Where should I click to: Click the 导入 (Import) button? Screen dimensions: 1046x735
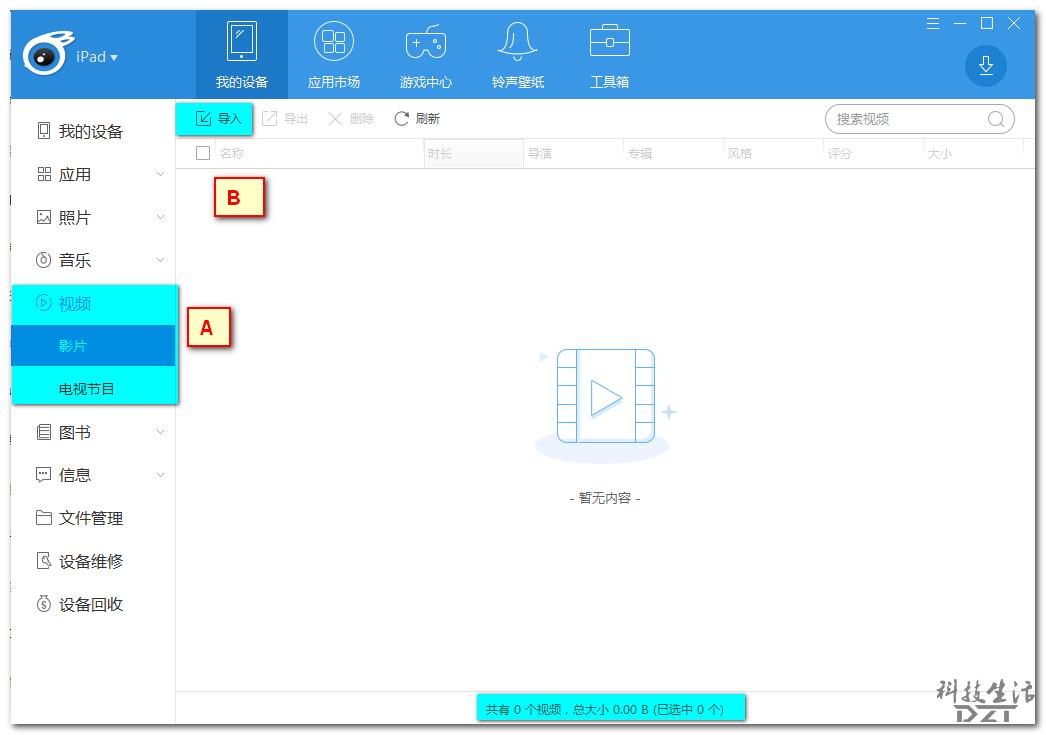coord(214,118)
